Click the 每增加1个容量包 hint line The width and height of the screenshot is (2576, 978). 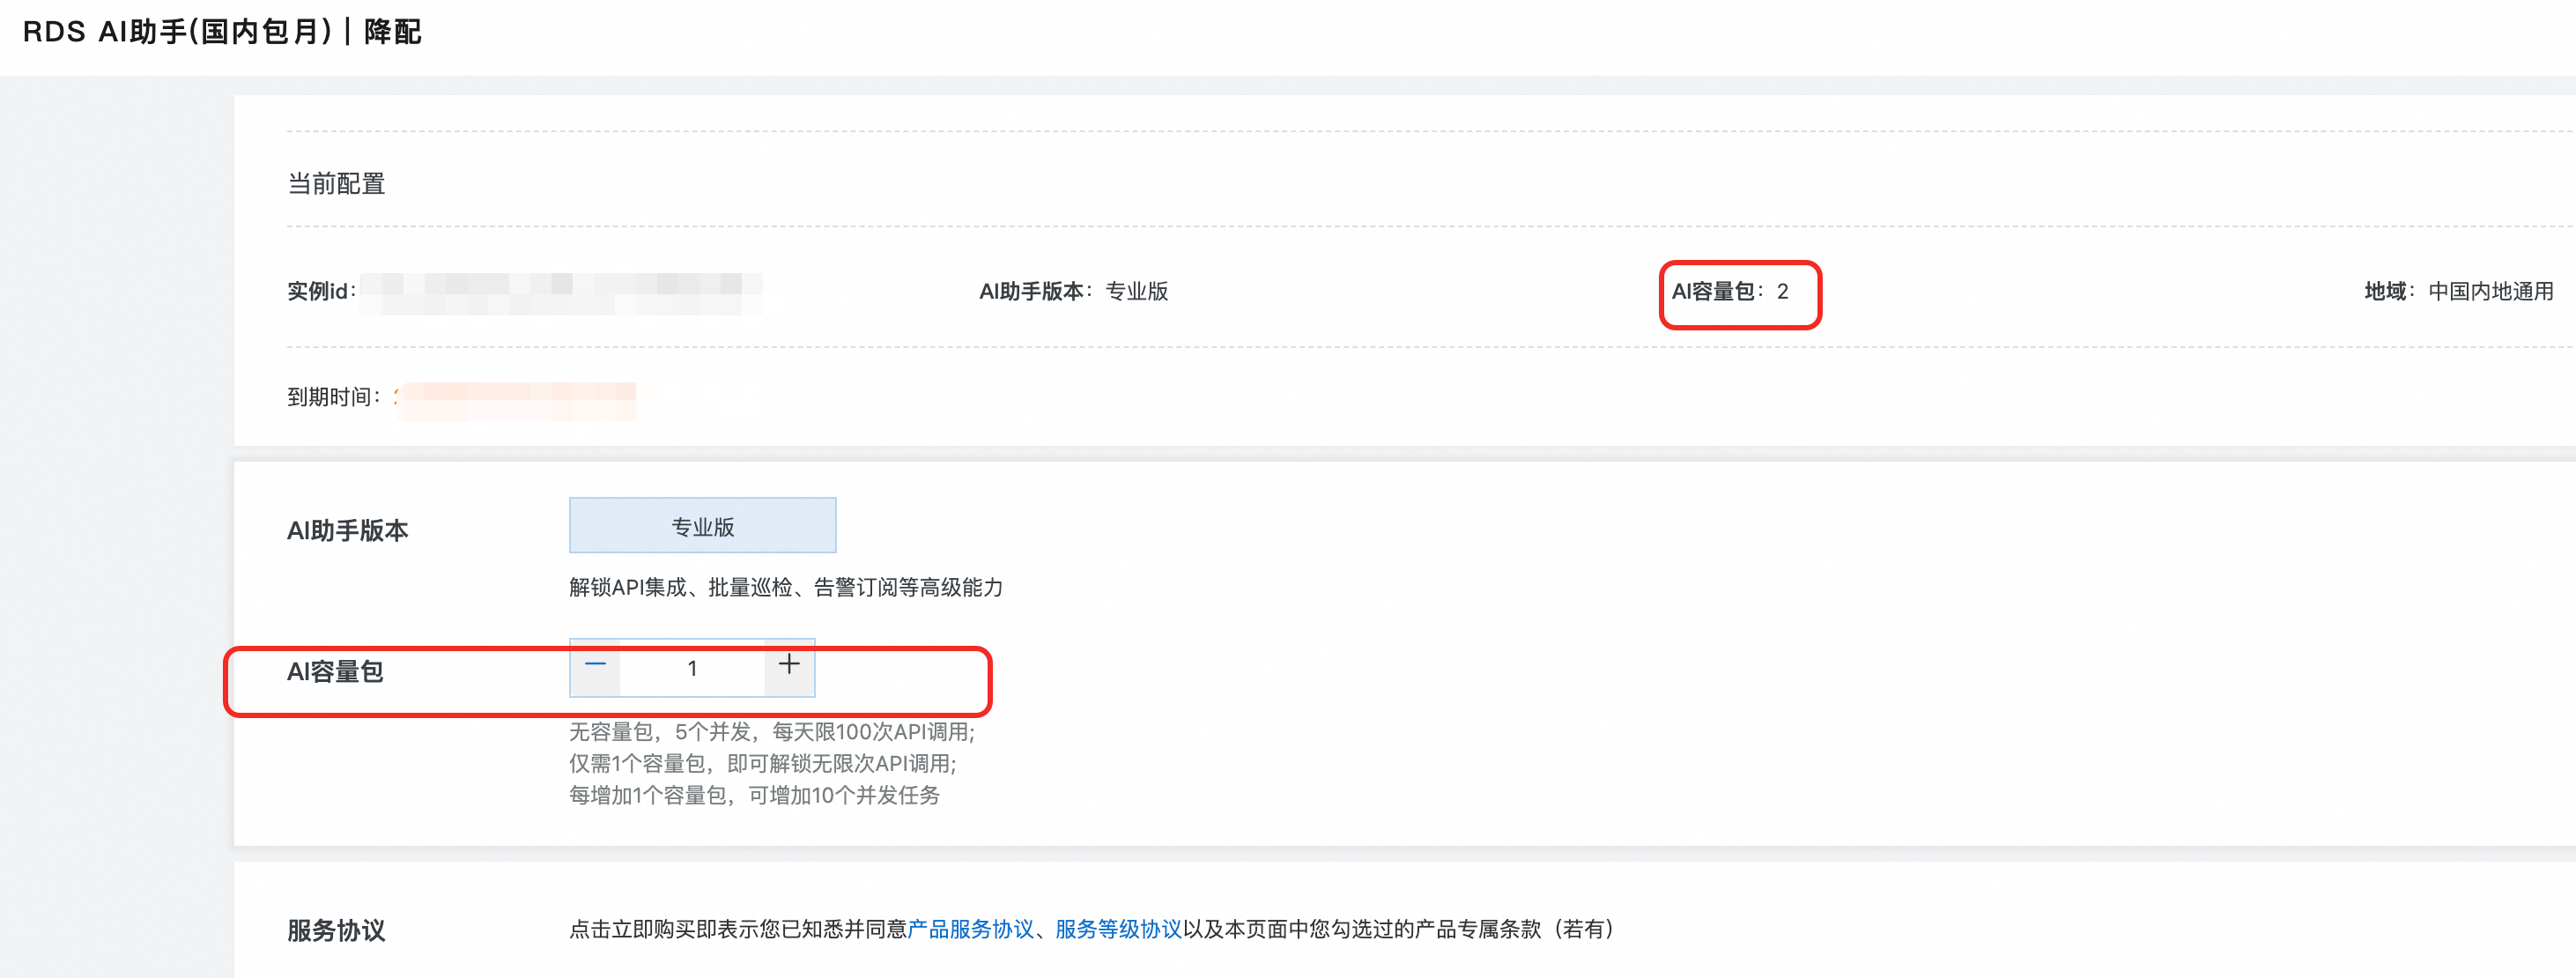point(754,796)
